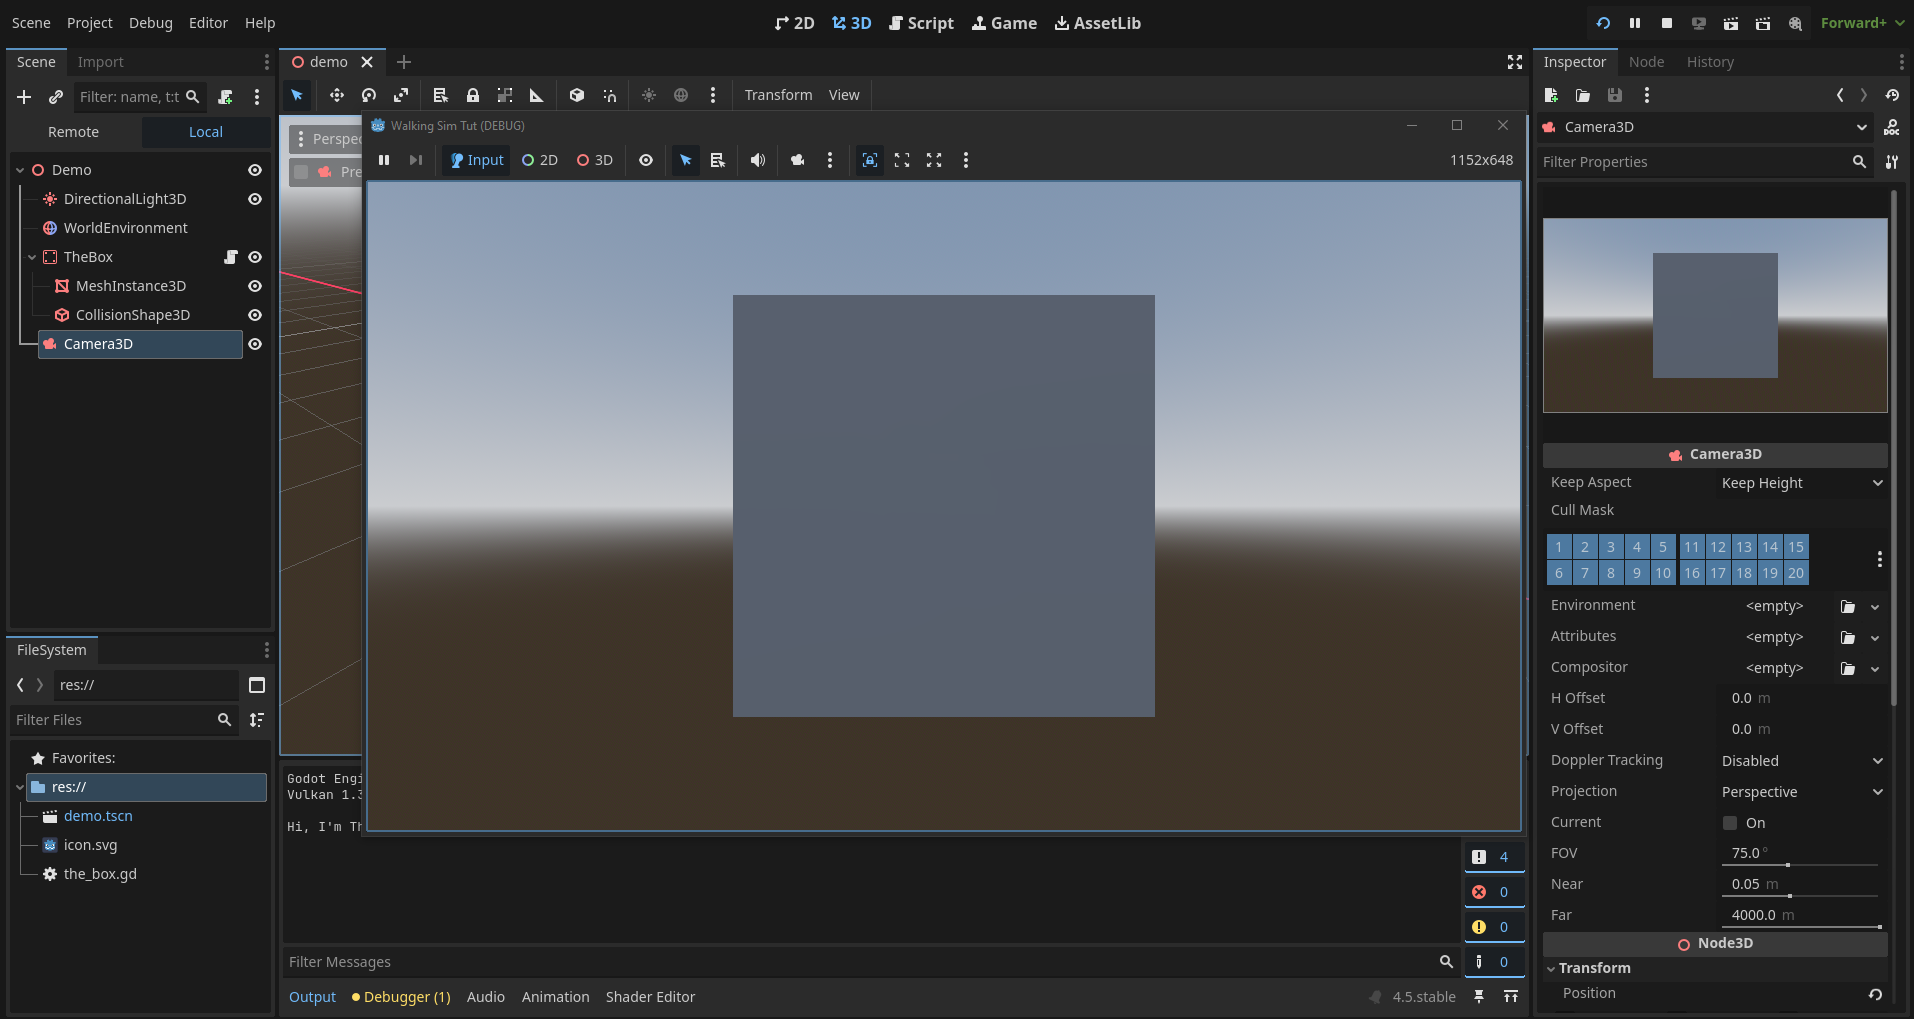Add a new node with plus icon
The width and height of the screenshot is (1914, 1019).
tap(24, 97)
